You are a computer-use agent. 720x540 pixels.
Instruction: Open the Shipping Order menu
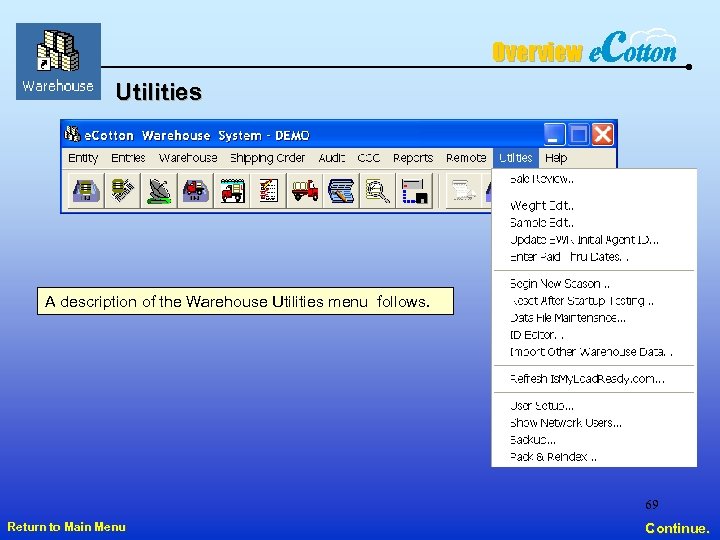[267, 158]
